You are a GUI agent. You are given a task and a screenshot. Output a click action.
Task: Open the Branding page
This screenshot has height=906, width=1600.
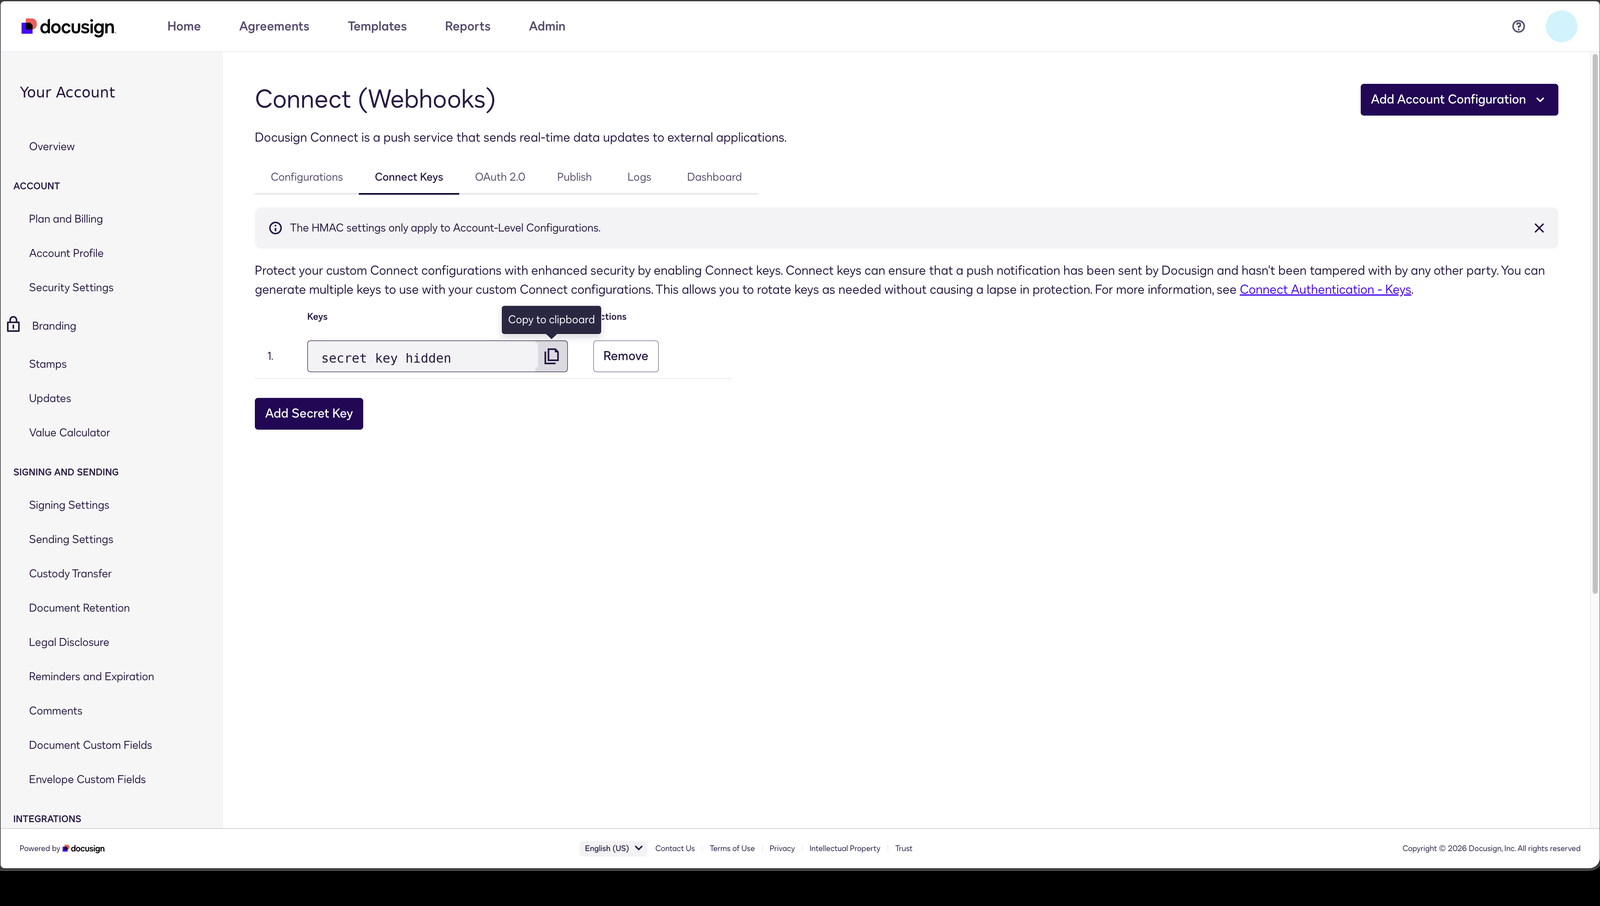point(54,326)
